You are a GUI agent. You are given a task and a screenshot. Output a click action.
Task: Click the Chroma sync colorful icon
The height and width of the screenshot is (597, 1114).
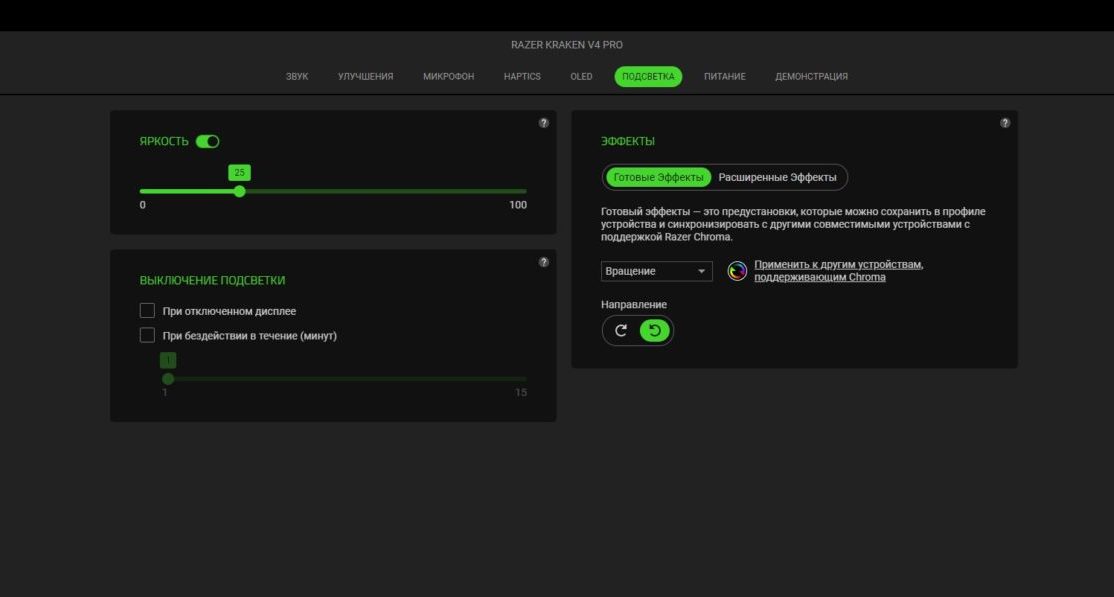737,271
